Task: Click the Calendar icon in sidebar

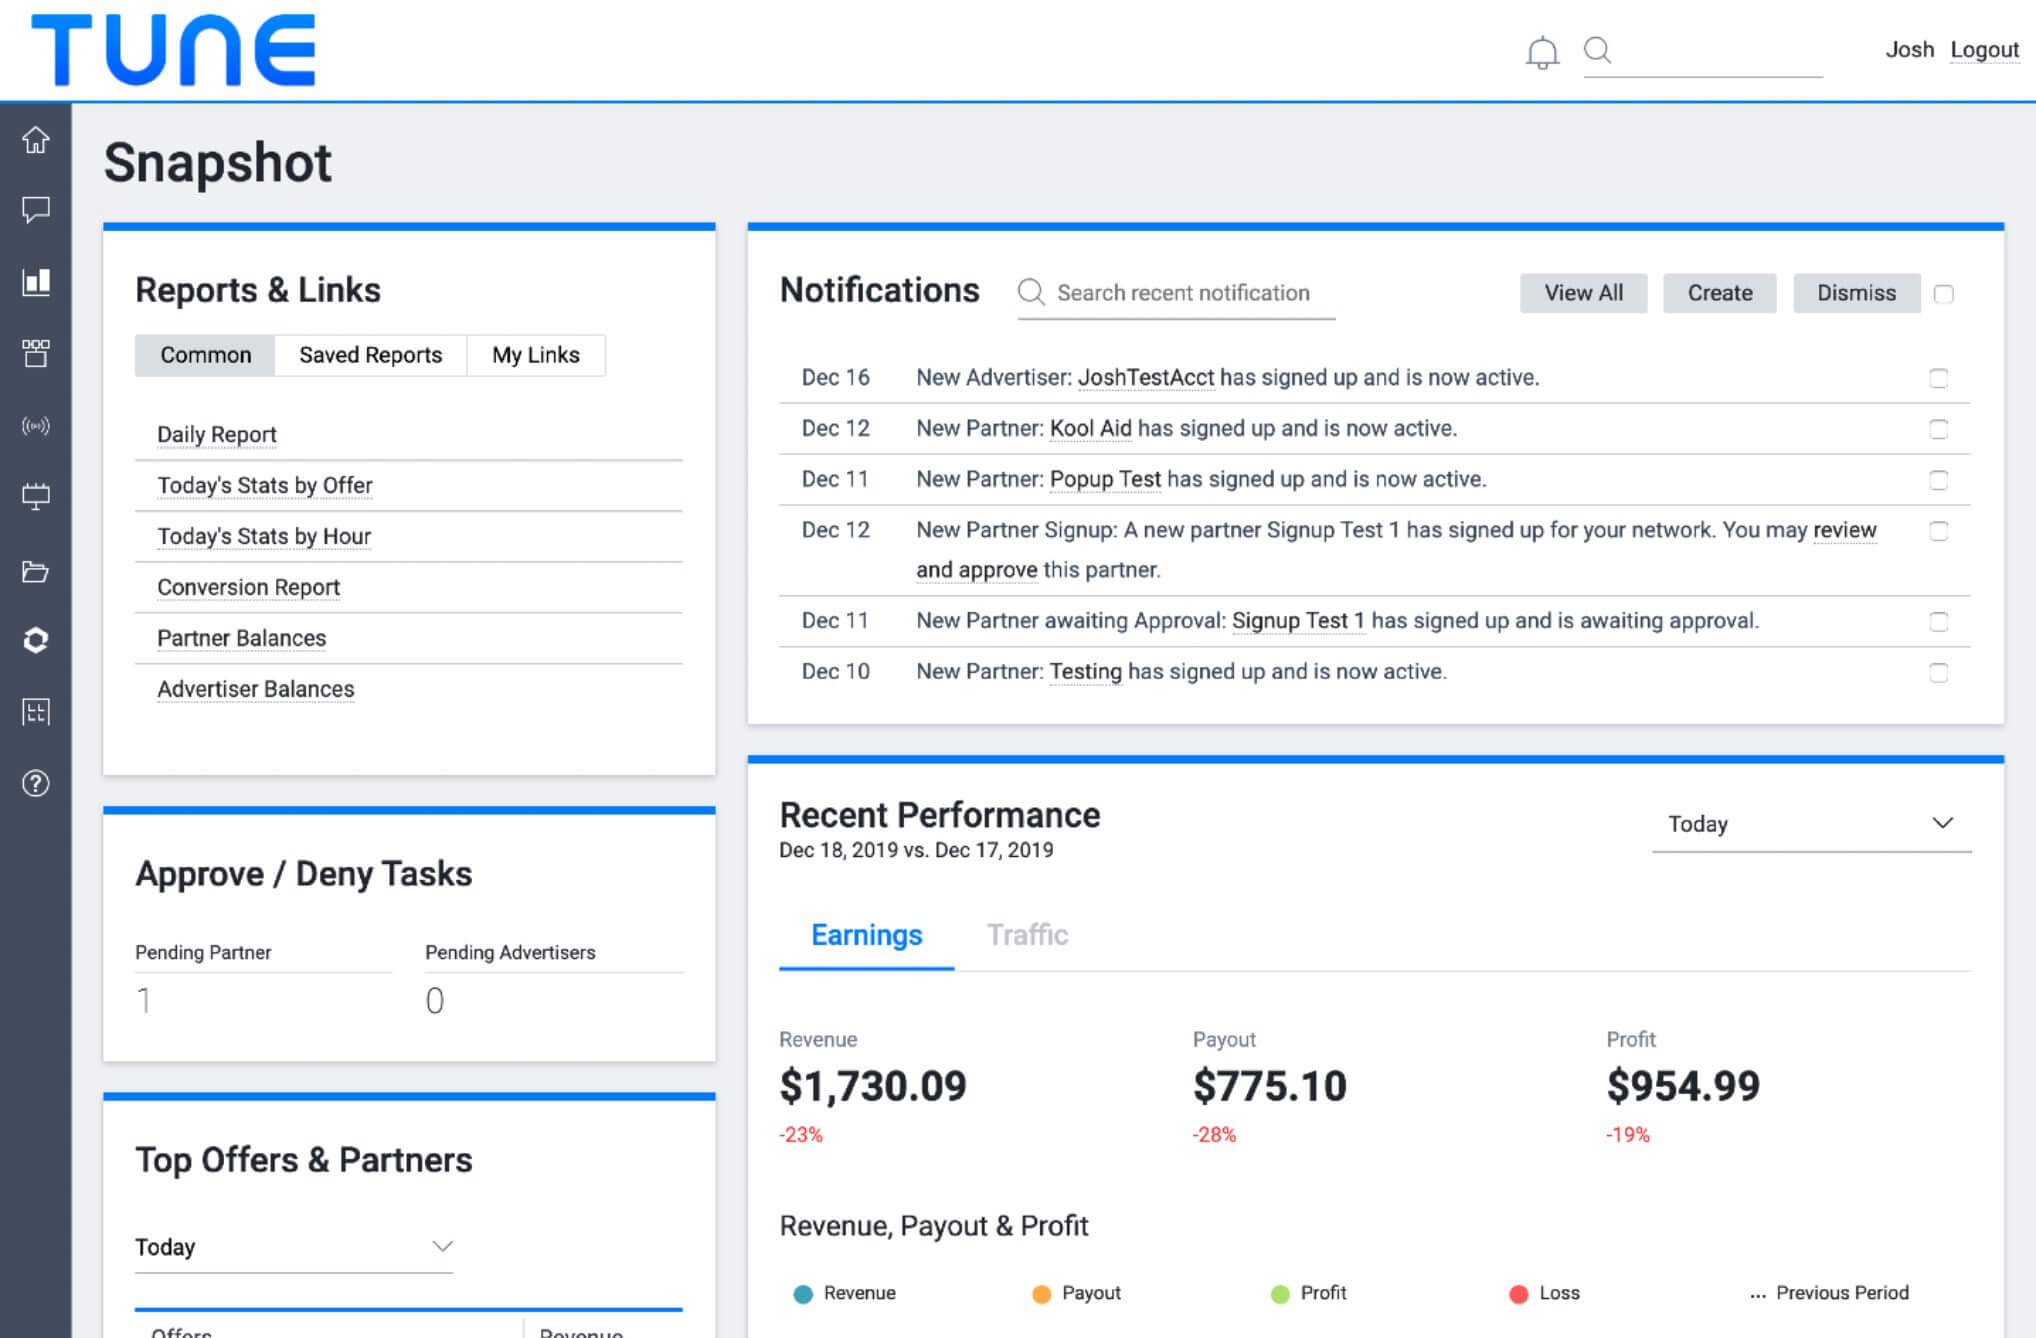Action: click(37, 496)
